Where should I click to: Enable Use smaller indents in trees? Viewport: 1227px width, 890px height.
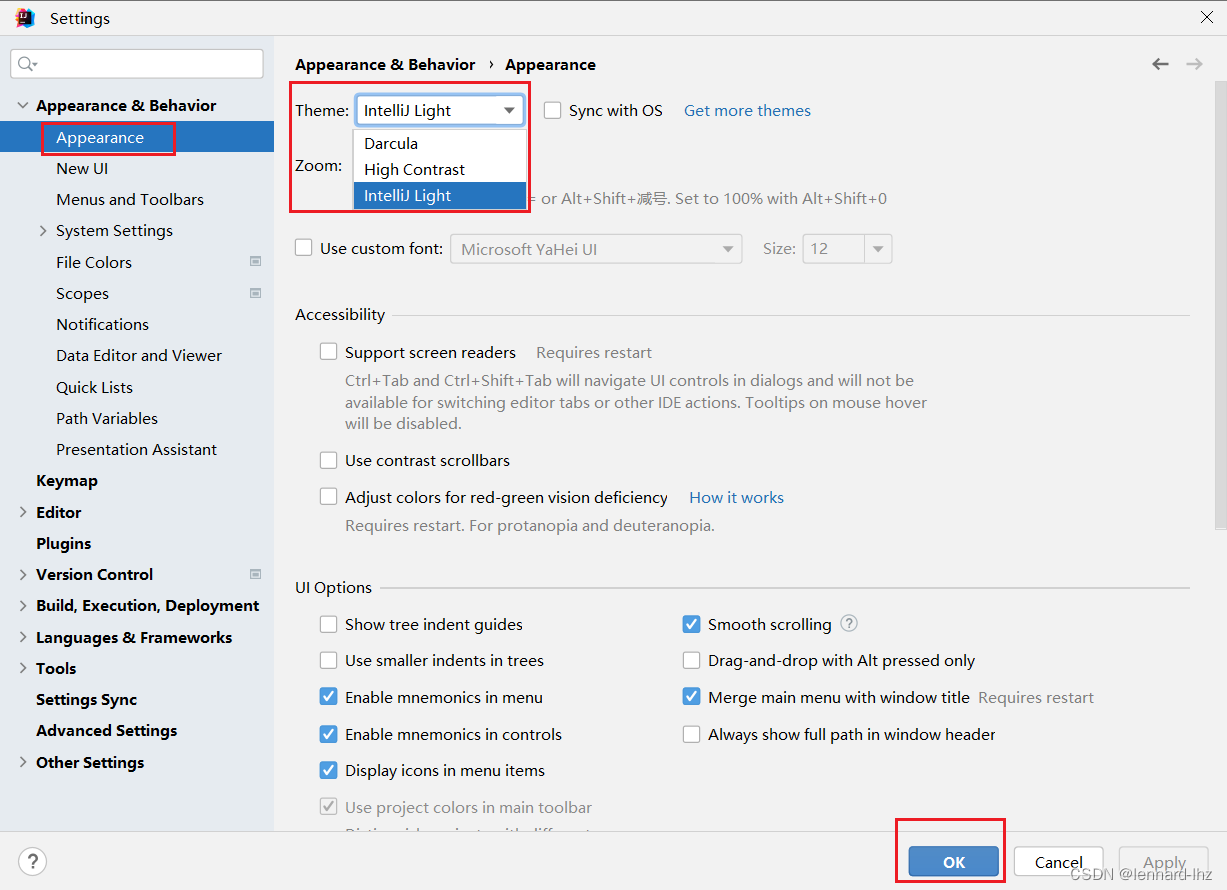(328, 660)
